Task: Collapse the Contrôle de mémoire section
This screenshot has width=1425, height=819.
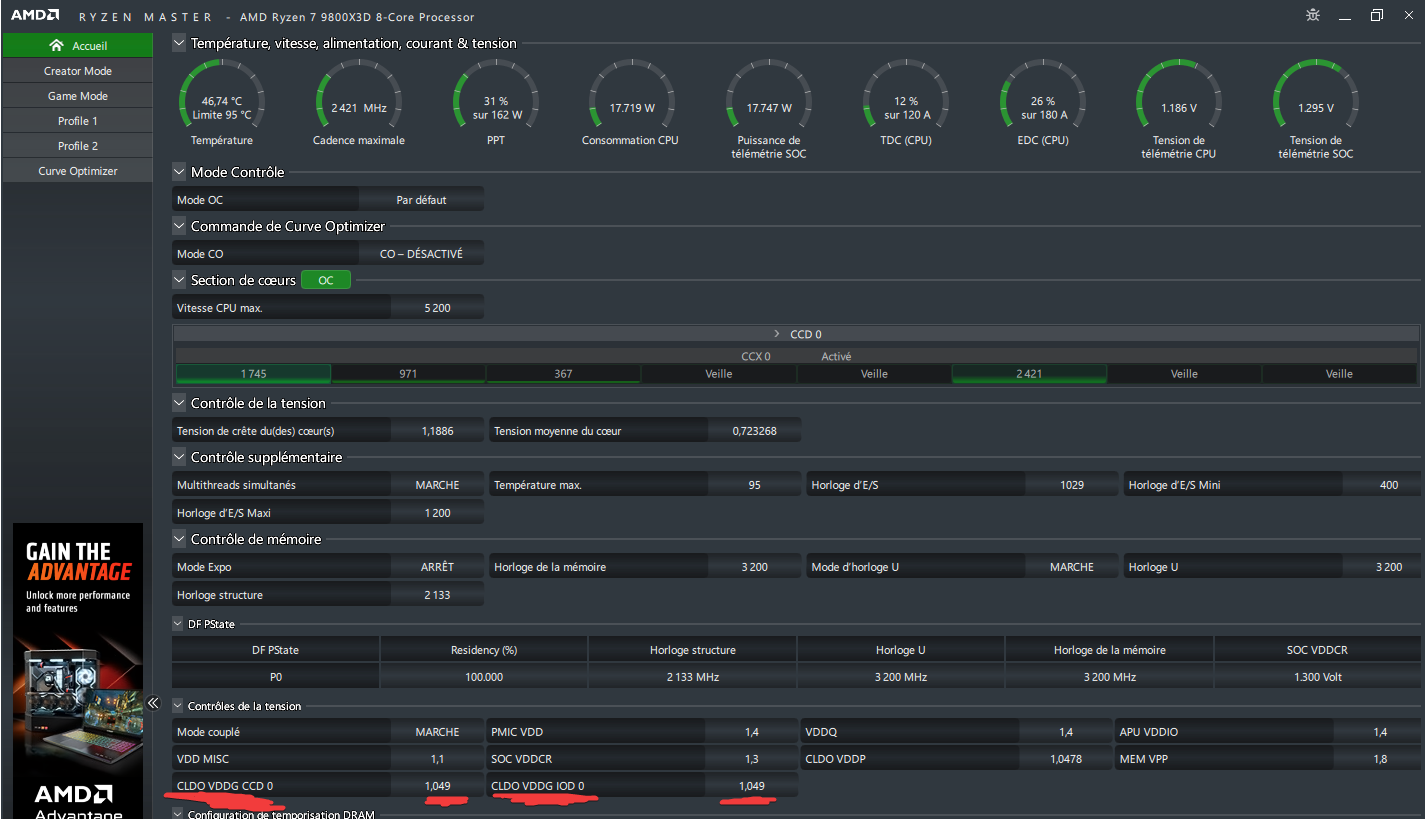Action: [x=179, y=539]
